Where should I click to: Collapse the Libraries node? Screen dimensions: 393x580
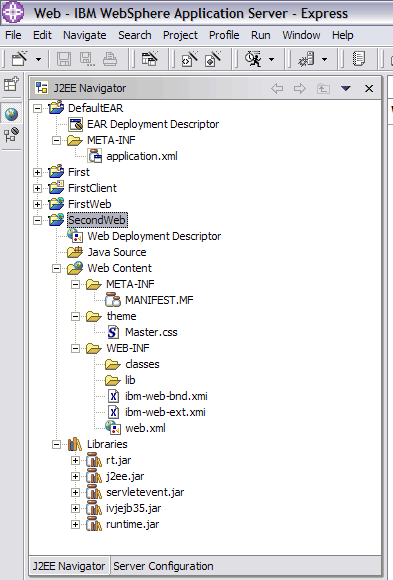coord(56,444)
